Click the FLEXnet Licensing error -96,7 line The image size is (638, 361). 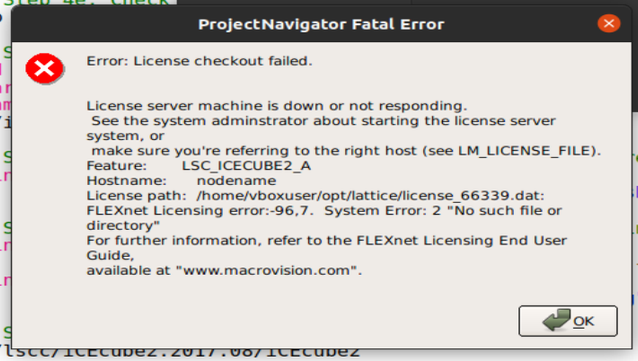[x=200, y=211]
